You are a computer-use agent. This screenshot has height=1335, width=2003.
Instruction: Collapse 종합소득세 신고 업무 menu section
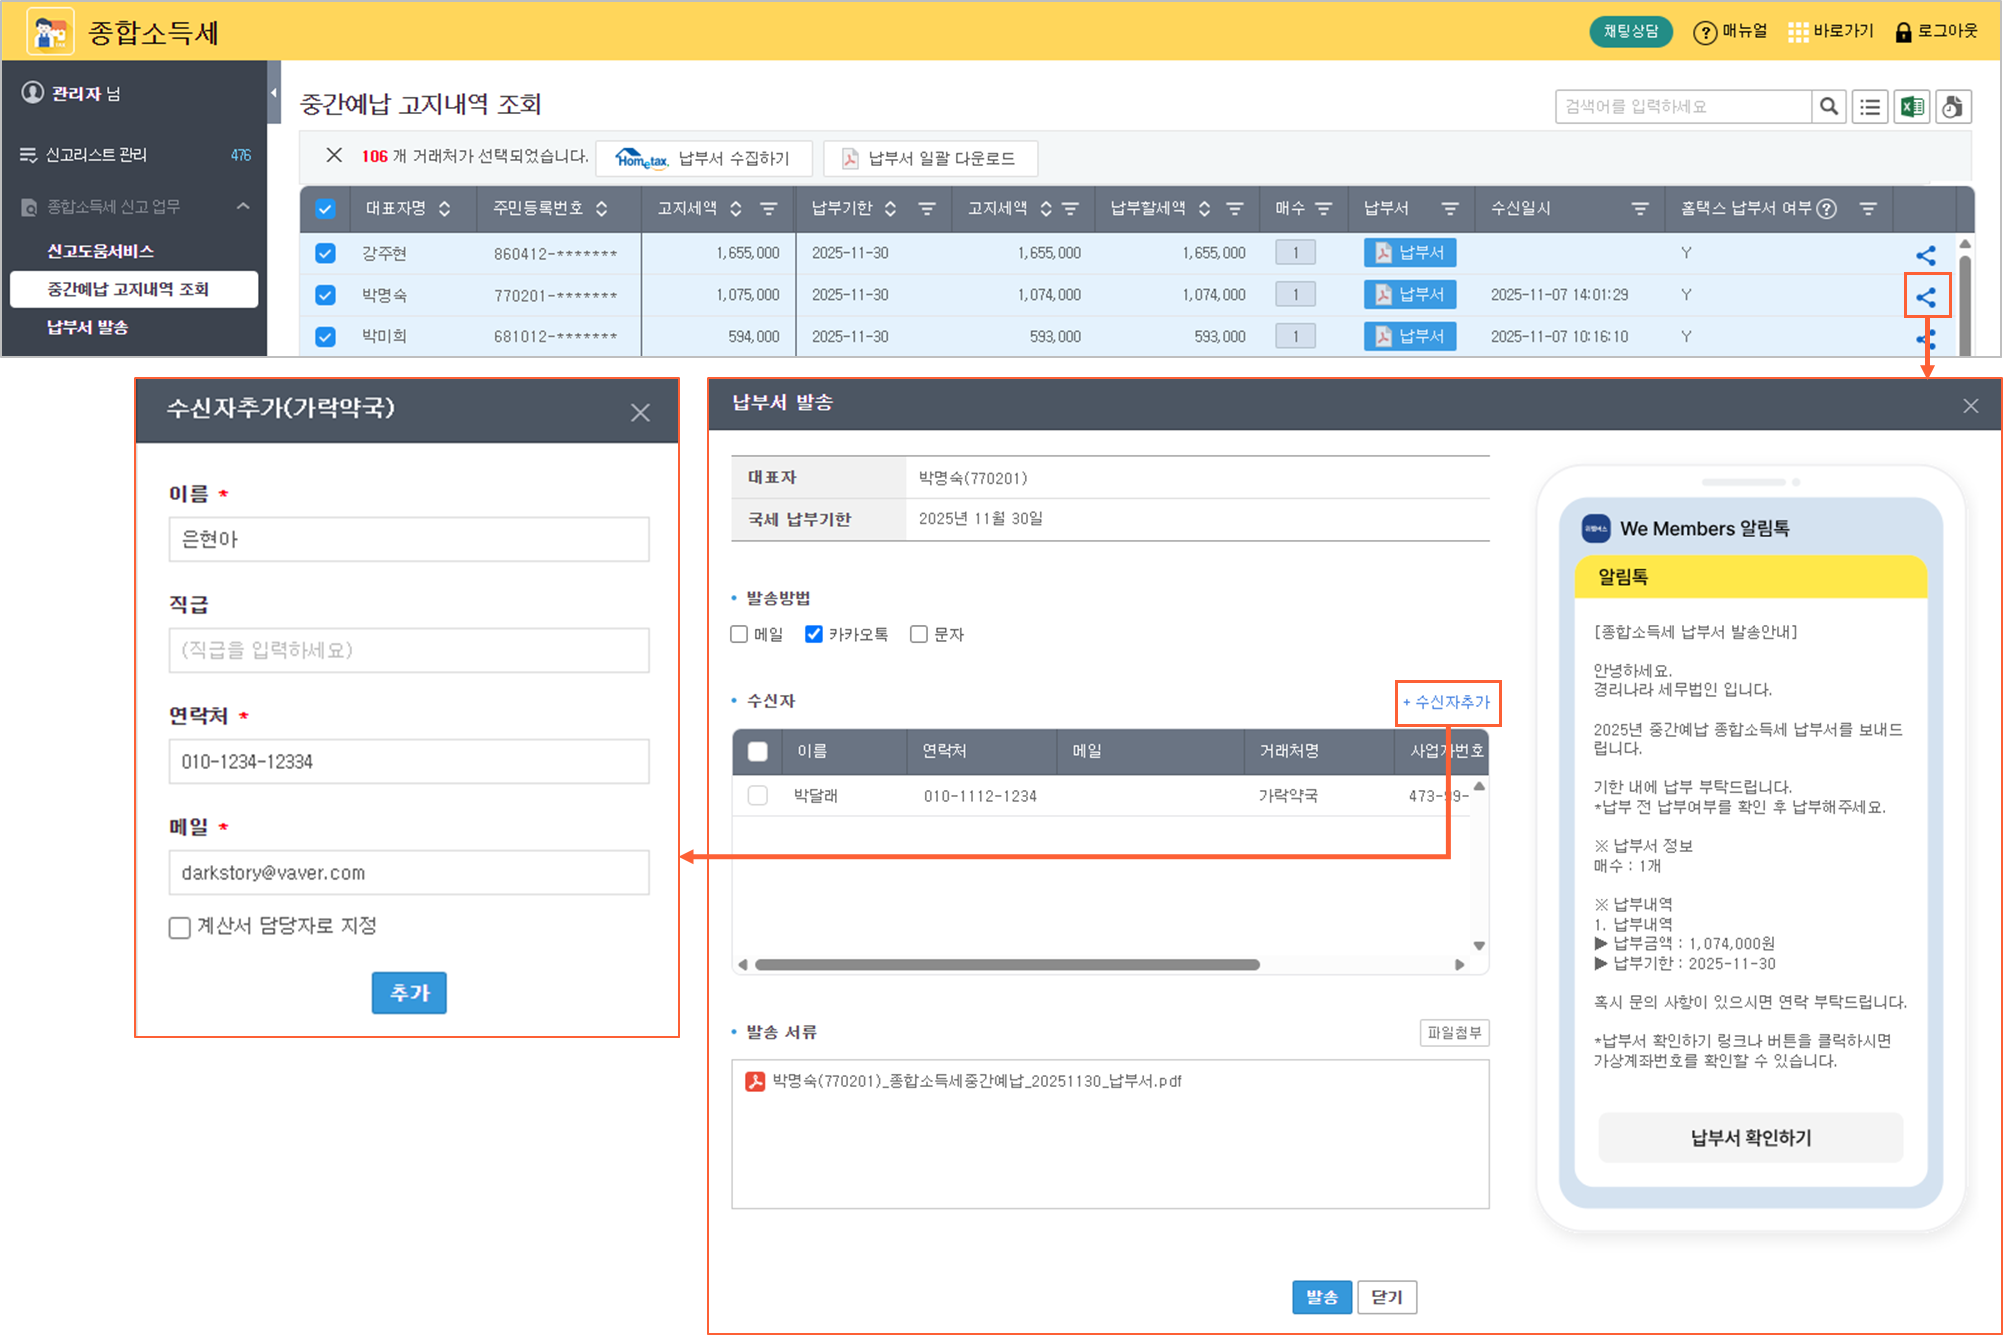243,206
